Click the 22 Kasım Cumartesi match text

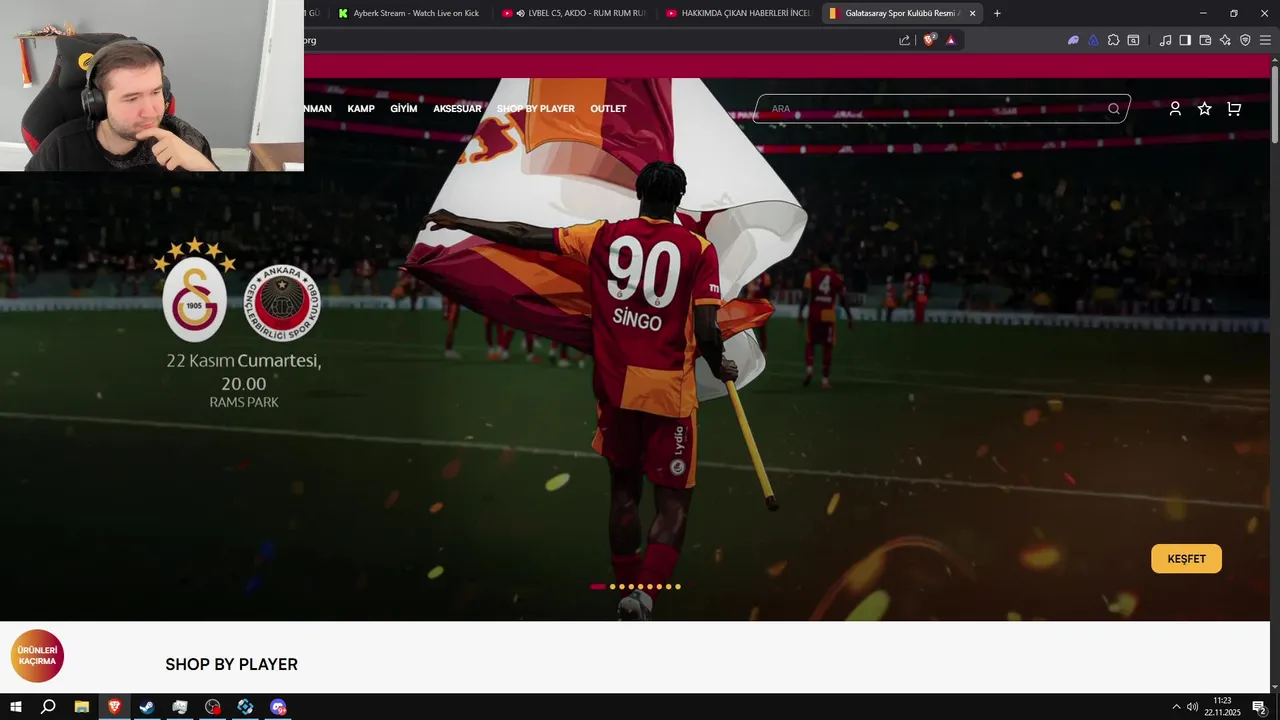click(x=244, y=372)
